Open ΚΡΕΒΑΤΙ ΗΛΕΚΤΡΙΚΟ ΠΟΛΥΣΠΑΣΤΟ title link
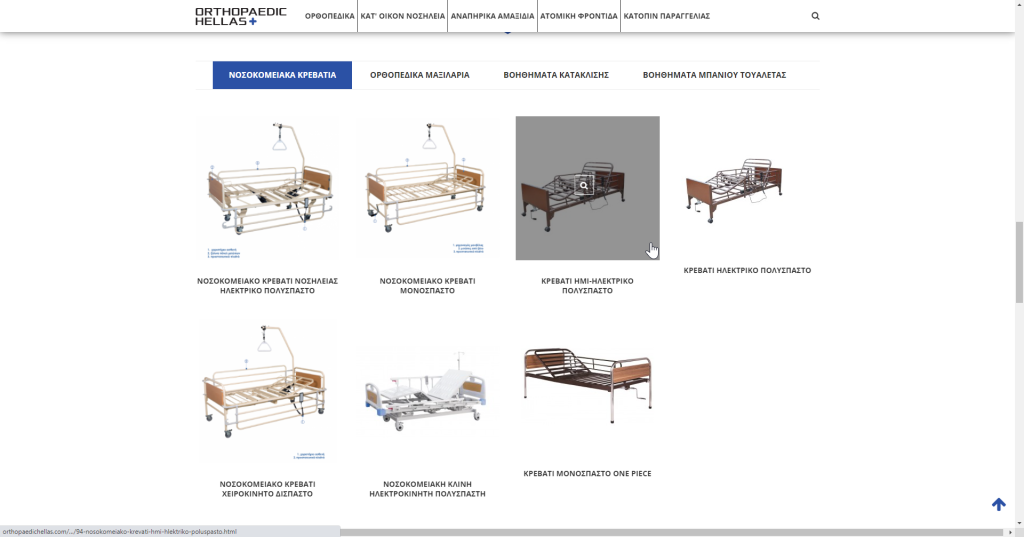Viewport: 1024px width, 537px height. (747, 270)
